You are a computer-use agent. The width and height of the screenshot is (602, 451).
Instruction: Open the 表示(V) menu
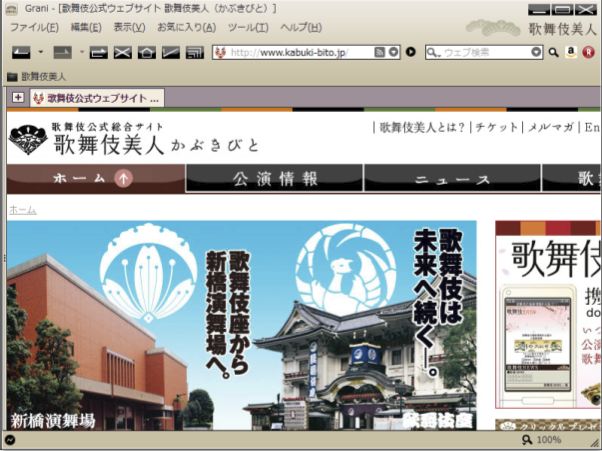tap(129, 28)
